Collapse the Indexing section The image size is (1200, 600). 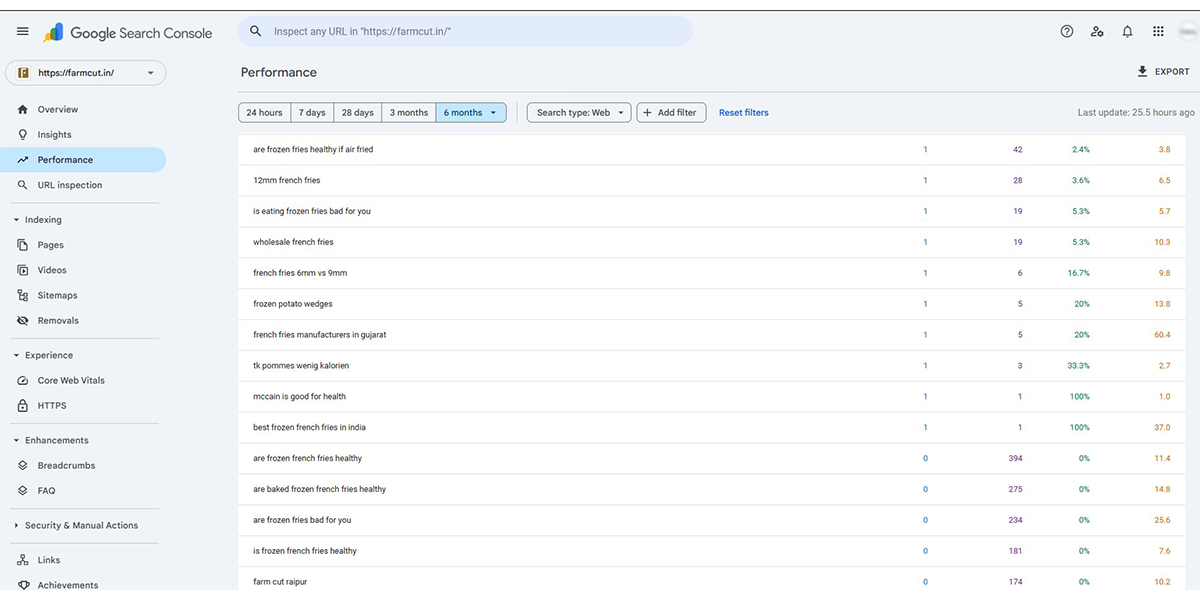(16, 220)
